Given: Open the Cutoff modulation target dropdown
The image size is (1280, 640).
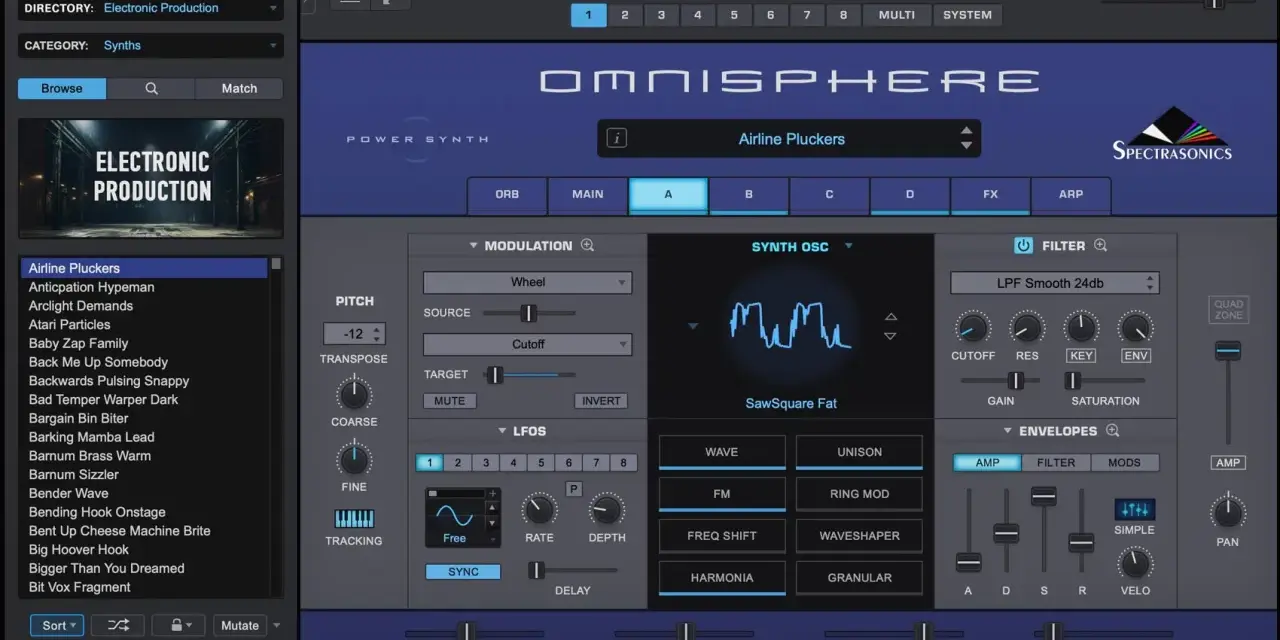Looking at the screenshot, I should tap(527, 344).
